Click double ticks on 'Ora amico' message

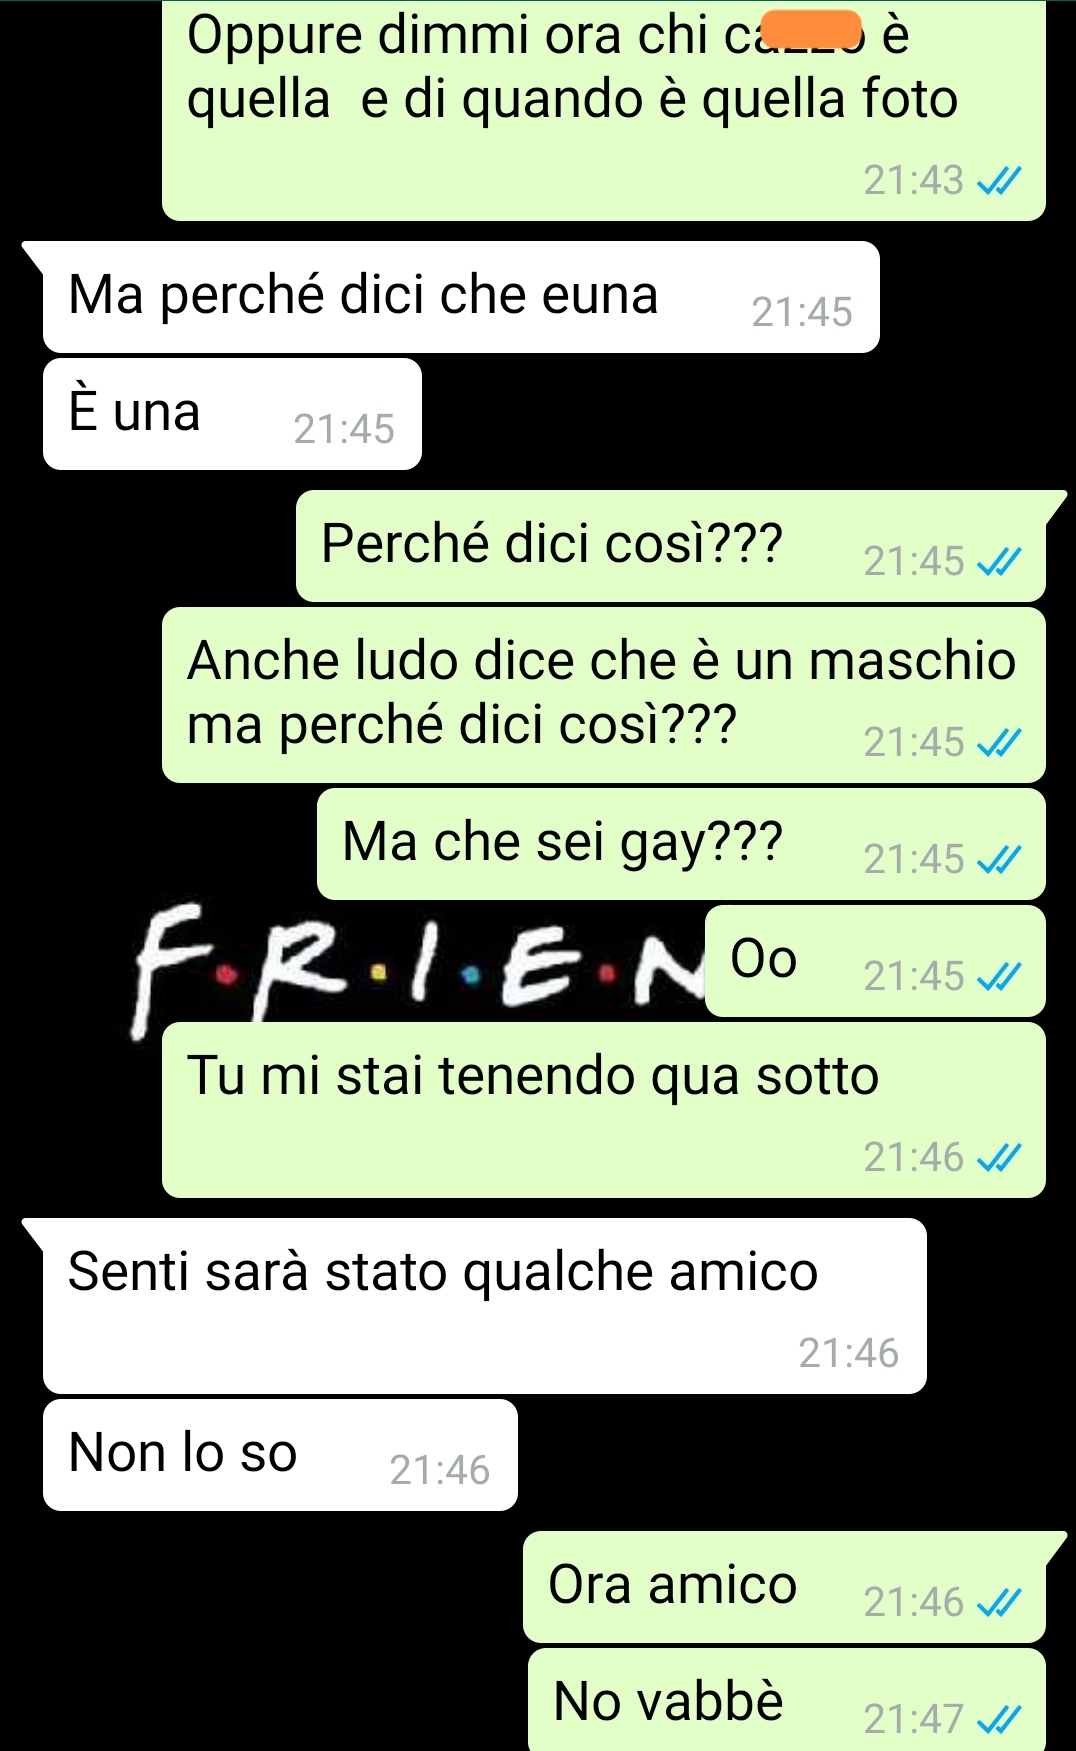(x=999, y=1603)
